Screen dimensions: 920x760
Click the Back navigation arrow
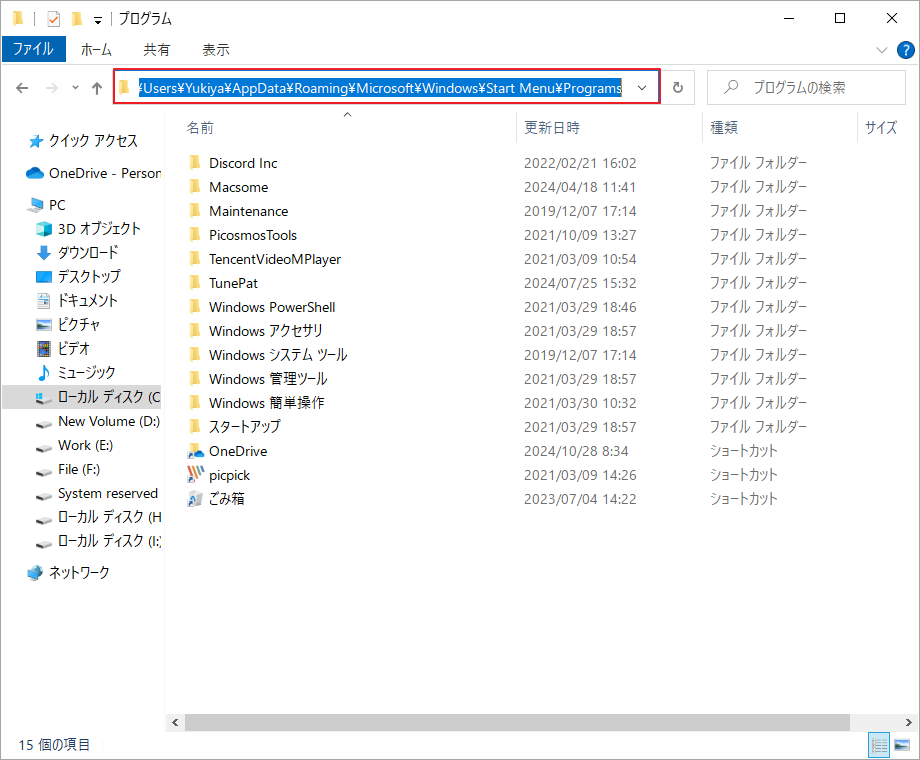(x=22, y=88)
